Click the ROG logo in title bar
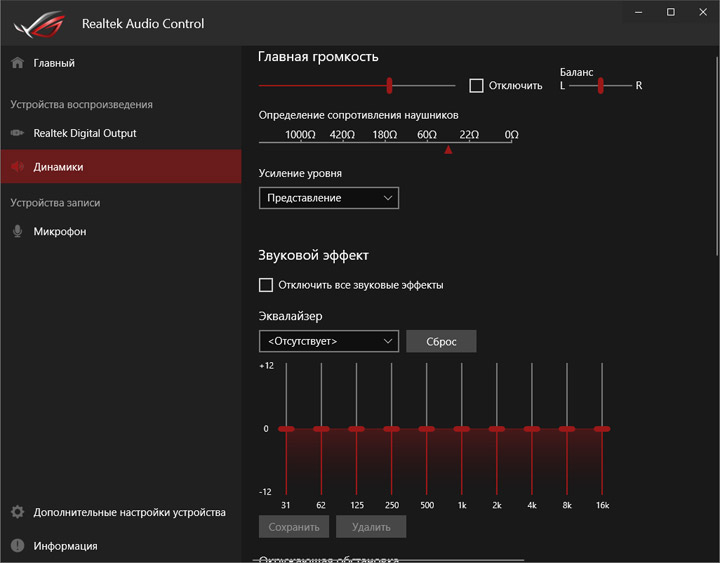 coord(39,24)
